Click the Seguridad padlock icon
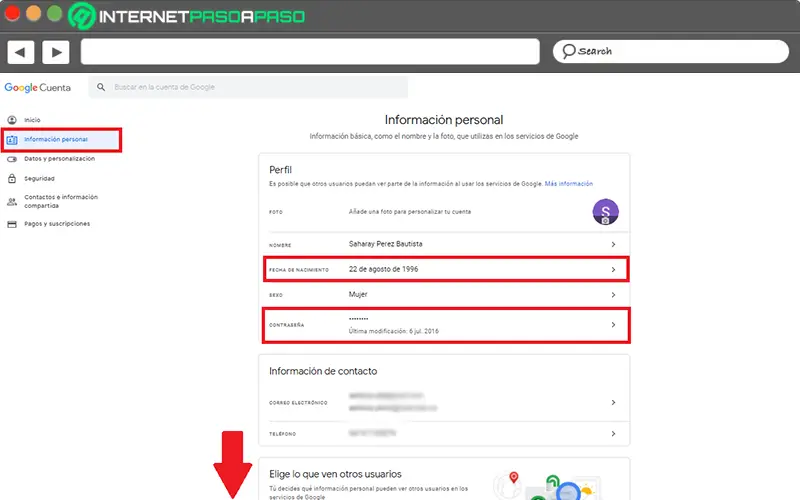 [12, 179]
